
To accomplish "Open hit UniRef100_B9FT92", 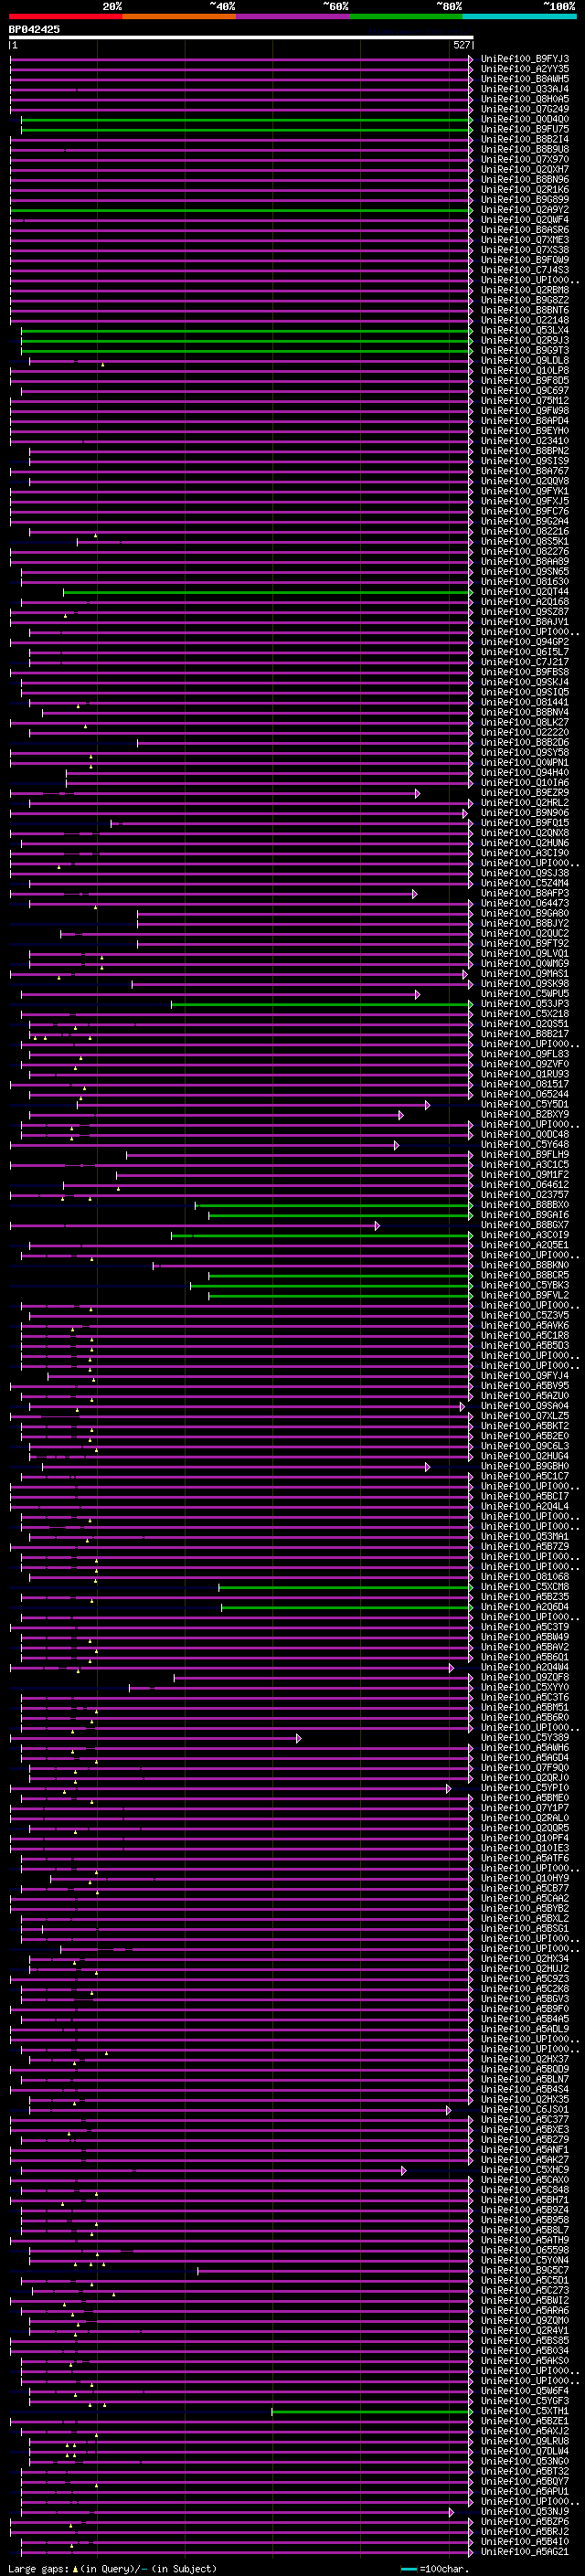I will coord(525,944).
